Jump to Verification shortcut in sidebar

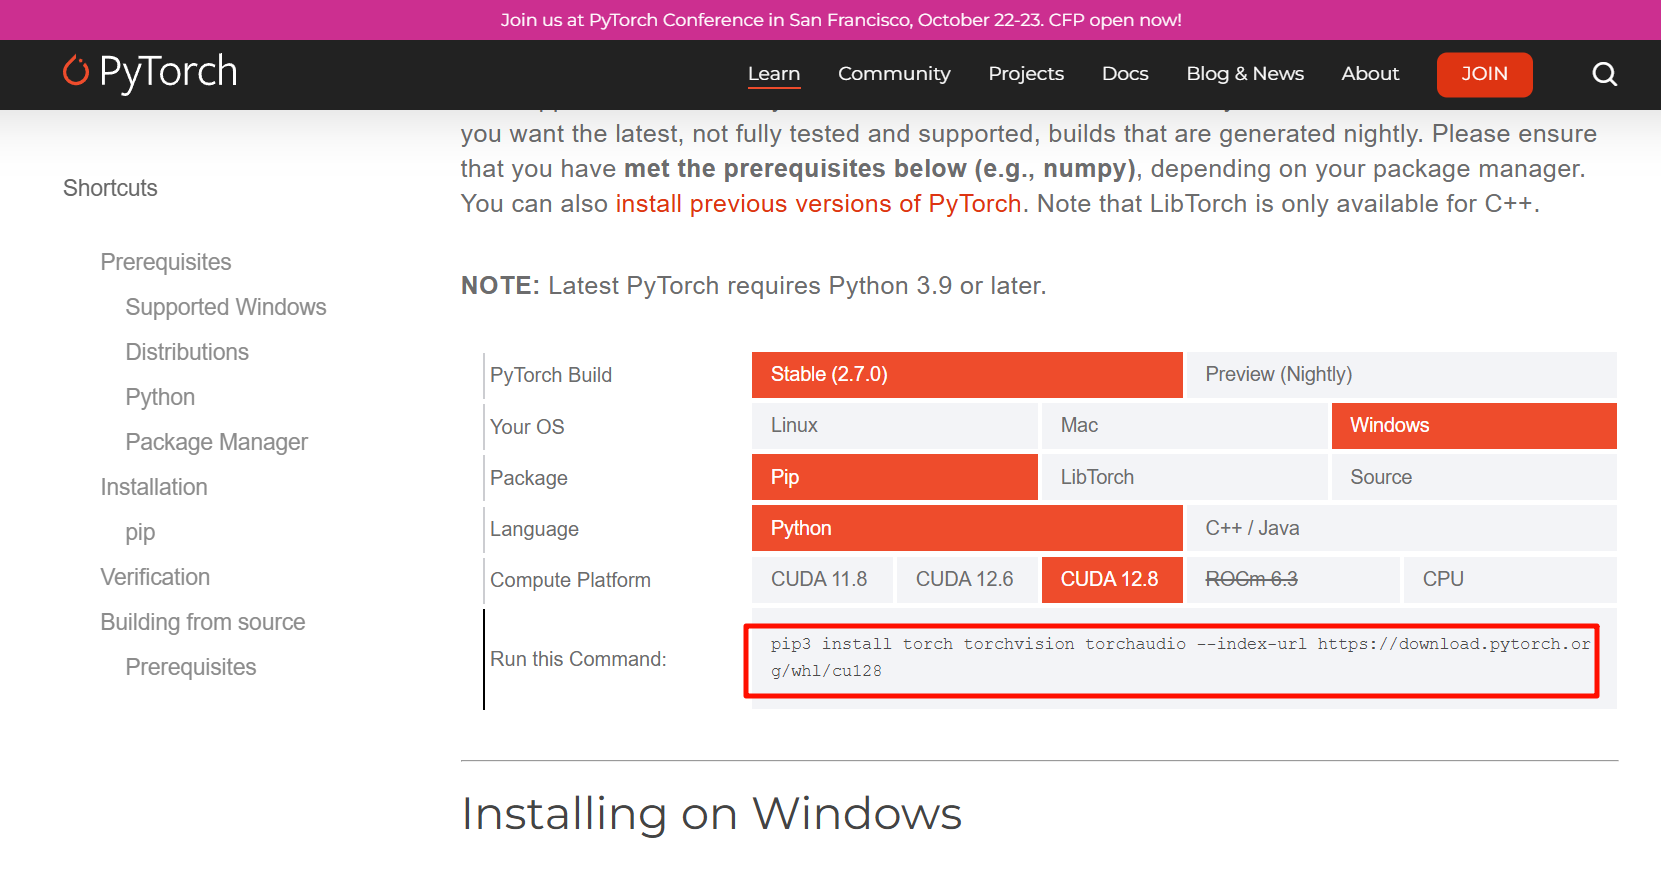(x=155, y=577)
